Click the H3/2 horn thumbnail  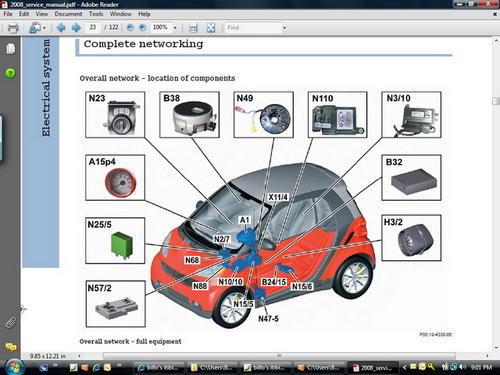(412, 238)
